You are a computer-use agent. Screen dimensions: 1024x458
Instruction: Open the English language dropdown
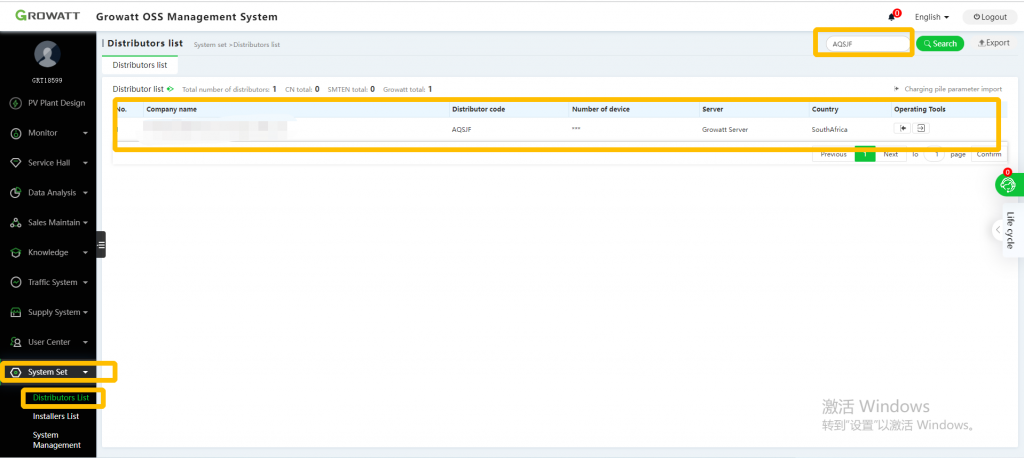[x=932, y=17]
